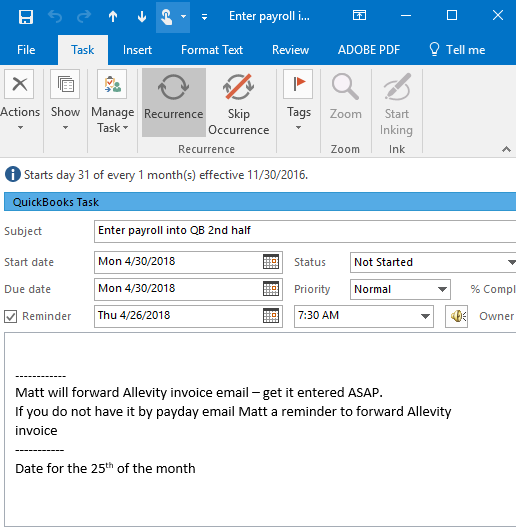
Task: Click the Start Inking pen icon
Action: (x=397, y=103)
